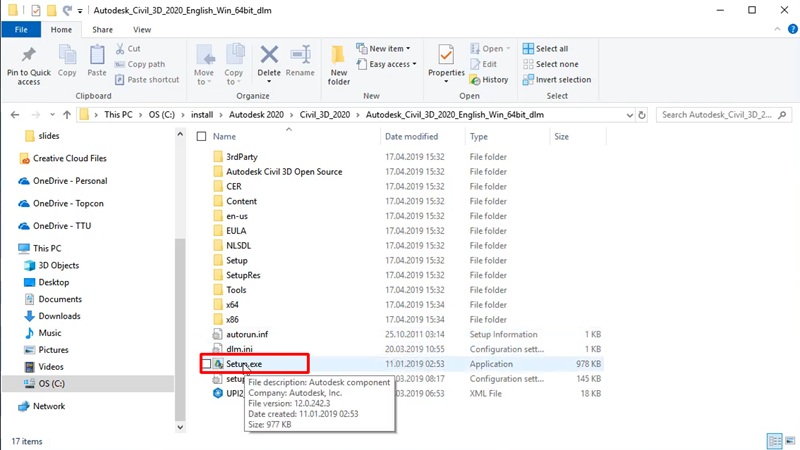The image size is (800, 450).
Task: Toggle the select-all checkbox in header
Action: [x=202, y=136]
